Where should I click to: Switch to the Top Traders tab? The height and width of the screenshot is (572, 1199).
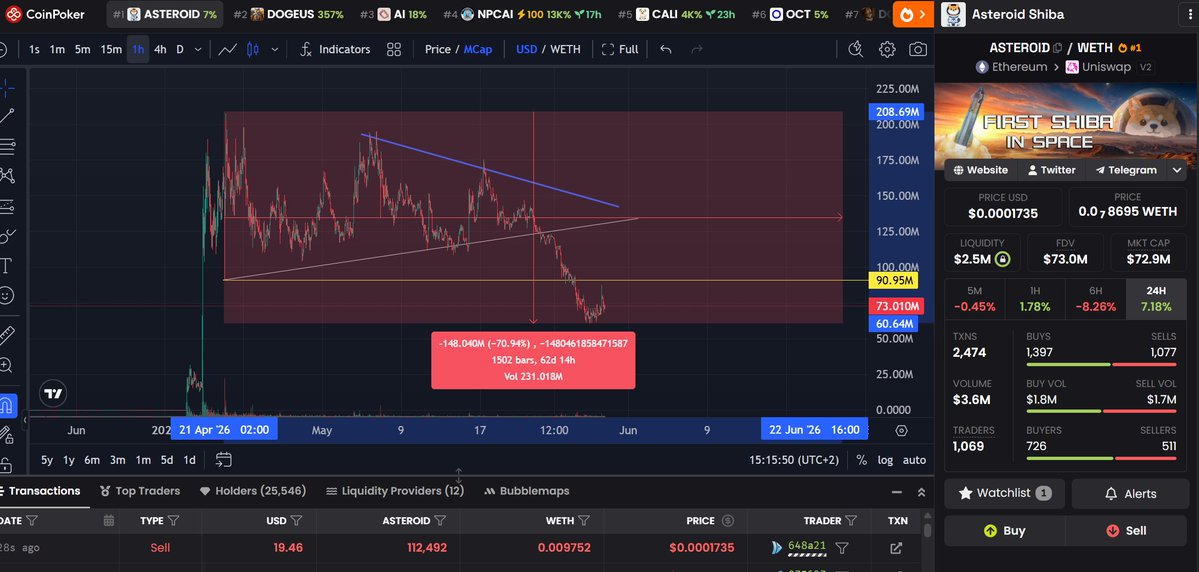pos(141,491)
